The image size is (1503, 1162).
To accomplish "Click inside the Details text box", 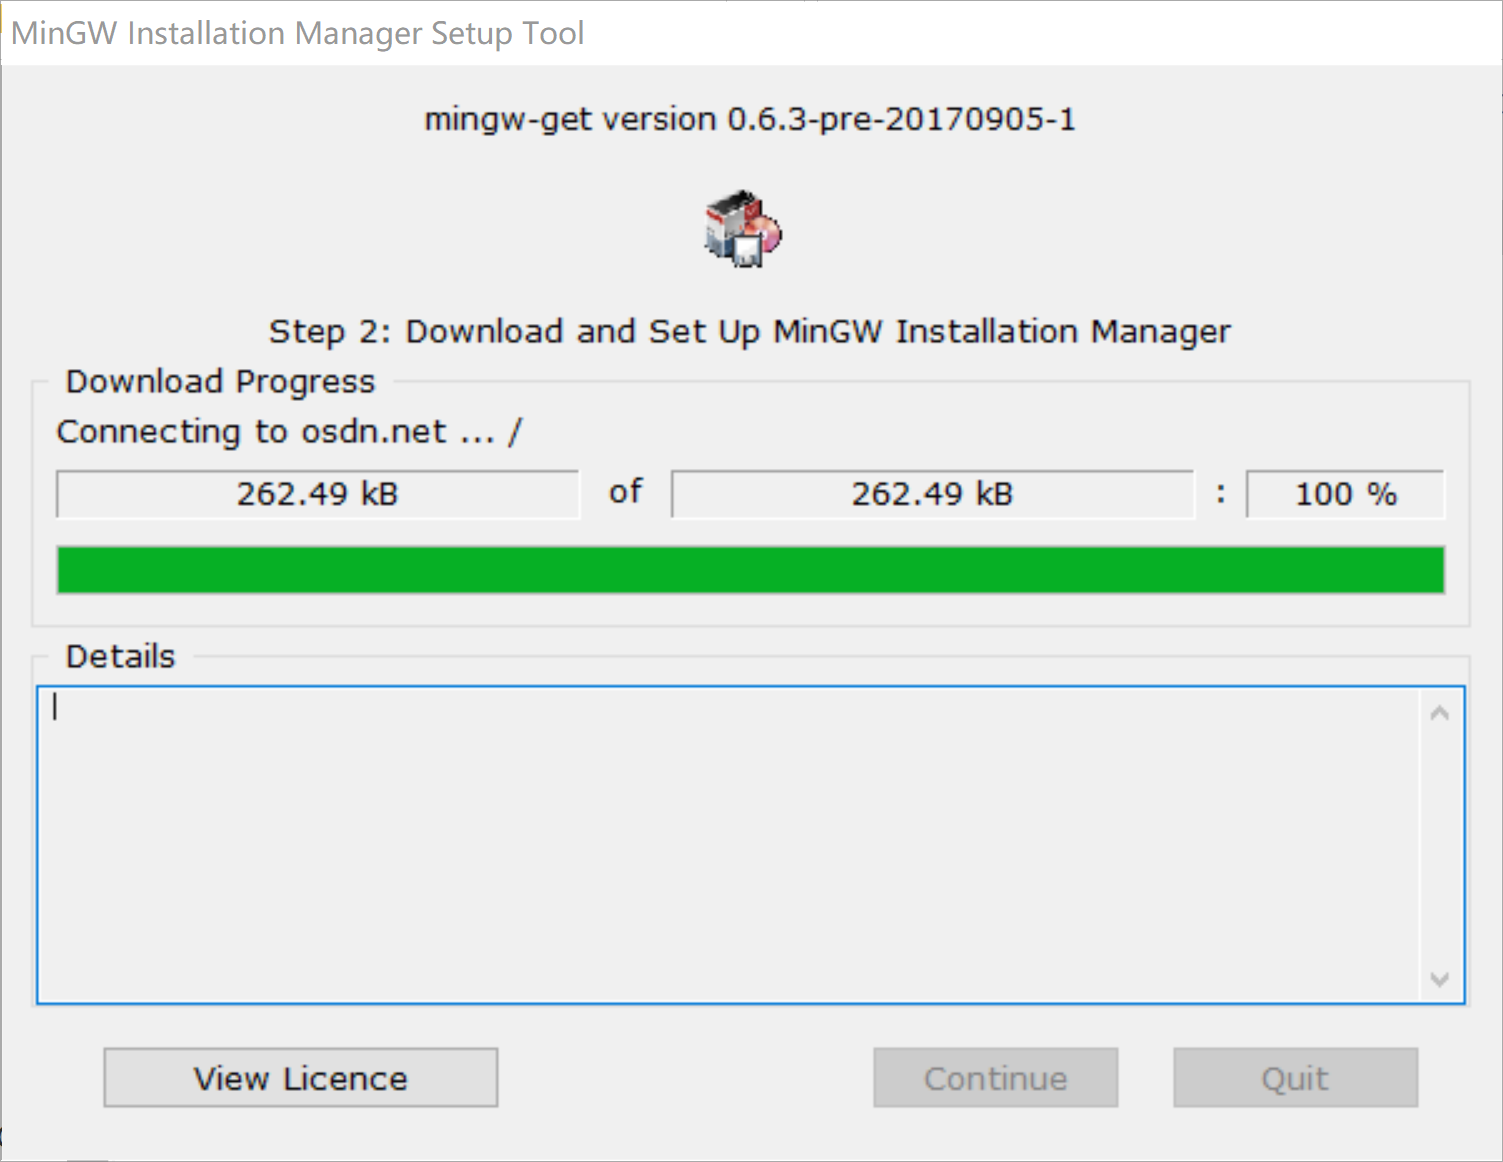I will [x=728, y=845].
